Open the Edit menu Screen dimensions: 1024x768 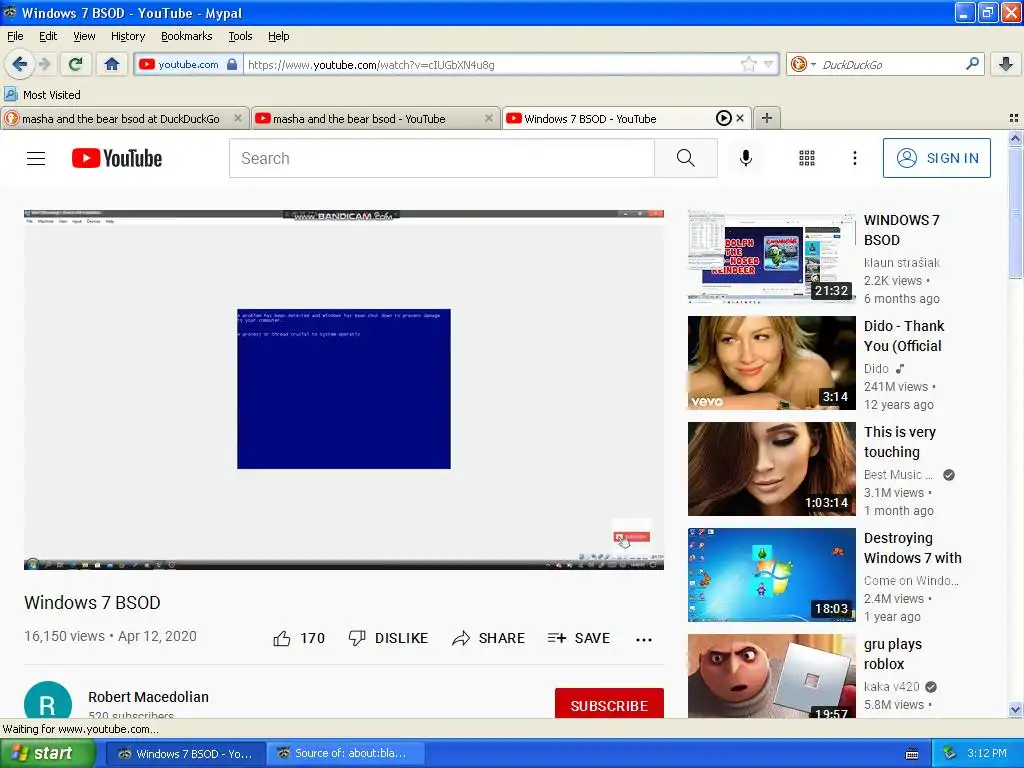point(48,36)
